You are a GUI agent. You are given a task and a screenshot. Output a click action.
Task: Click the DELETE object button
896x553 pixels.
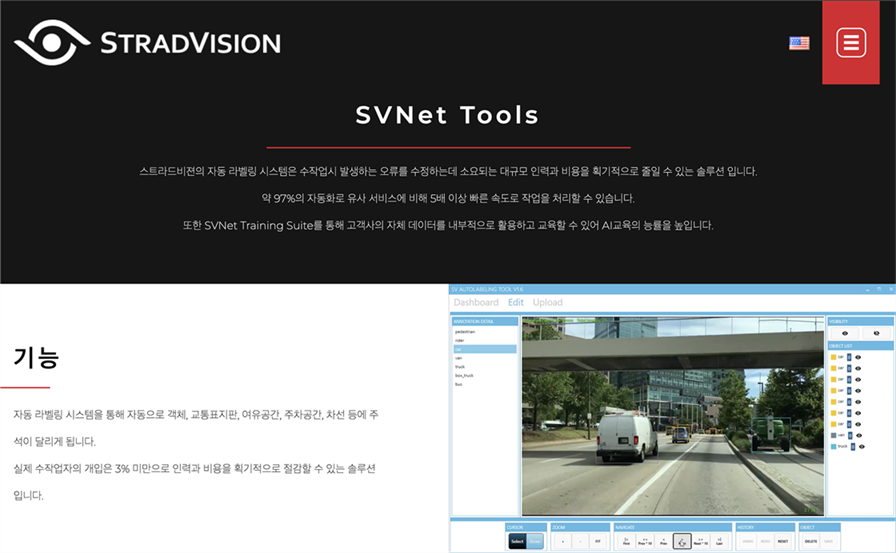coord(811,541)
